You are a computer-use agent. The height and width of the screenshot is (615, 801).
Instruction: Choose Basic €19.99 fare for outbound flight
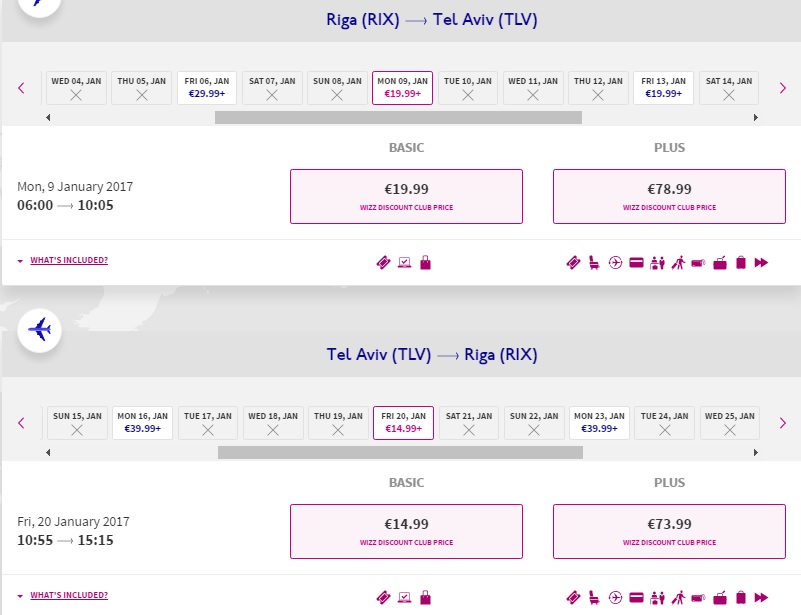pos(406,197)
